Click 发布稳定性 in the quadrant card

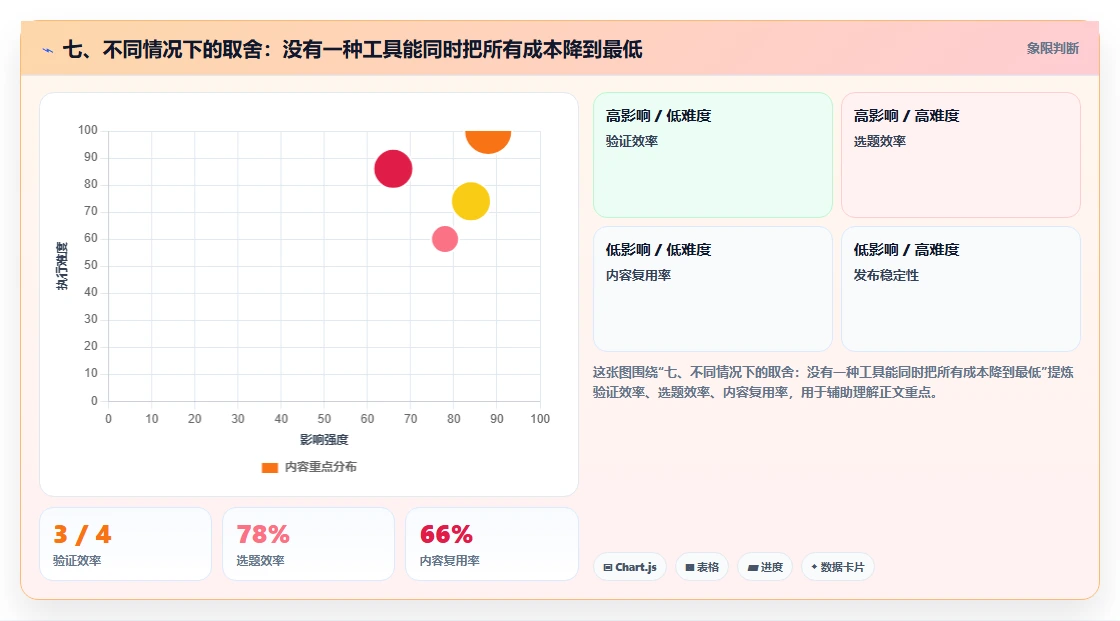pos(886,275)
